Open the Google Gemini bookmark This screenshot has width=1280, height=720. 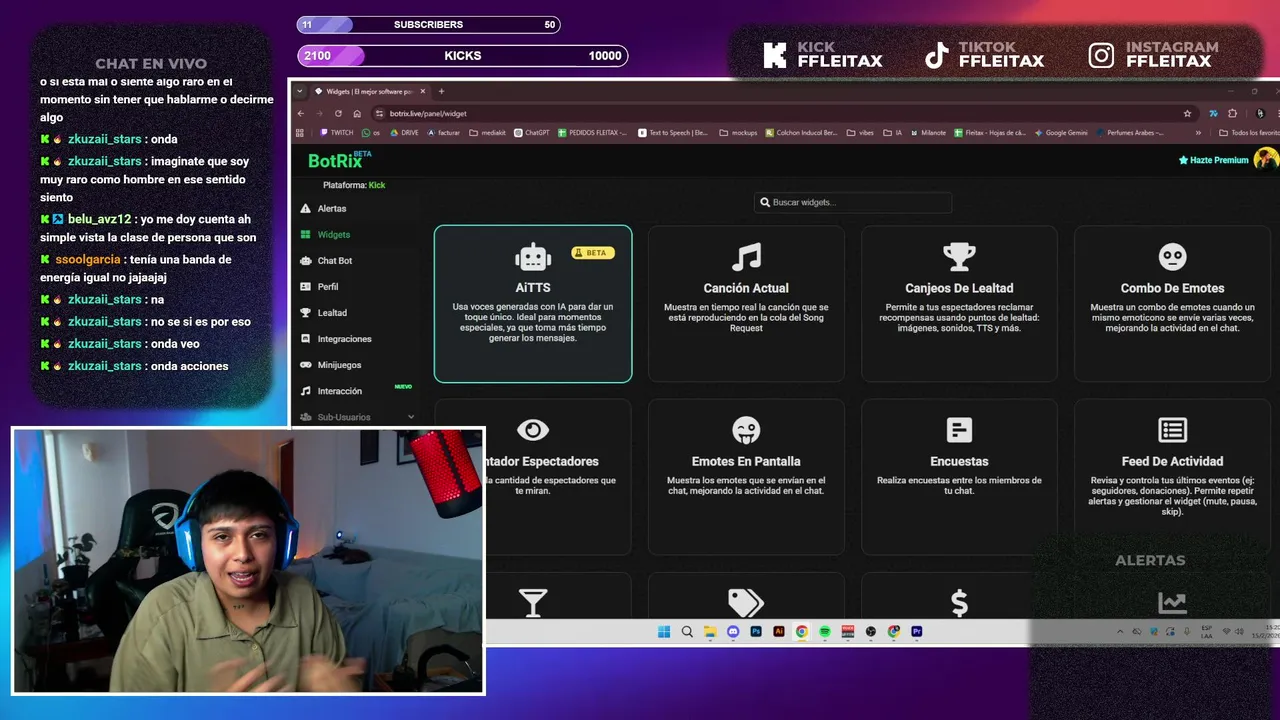pos(1060,132)
